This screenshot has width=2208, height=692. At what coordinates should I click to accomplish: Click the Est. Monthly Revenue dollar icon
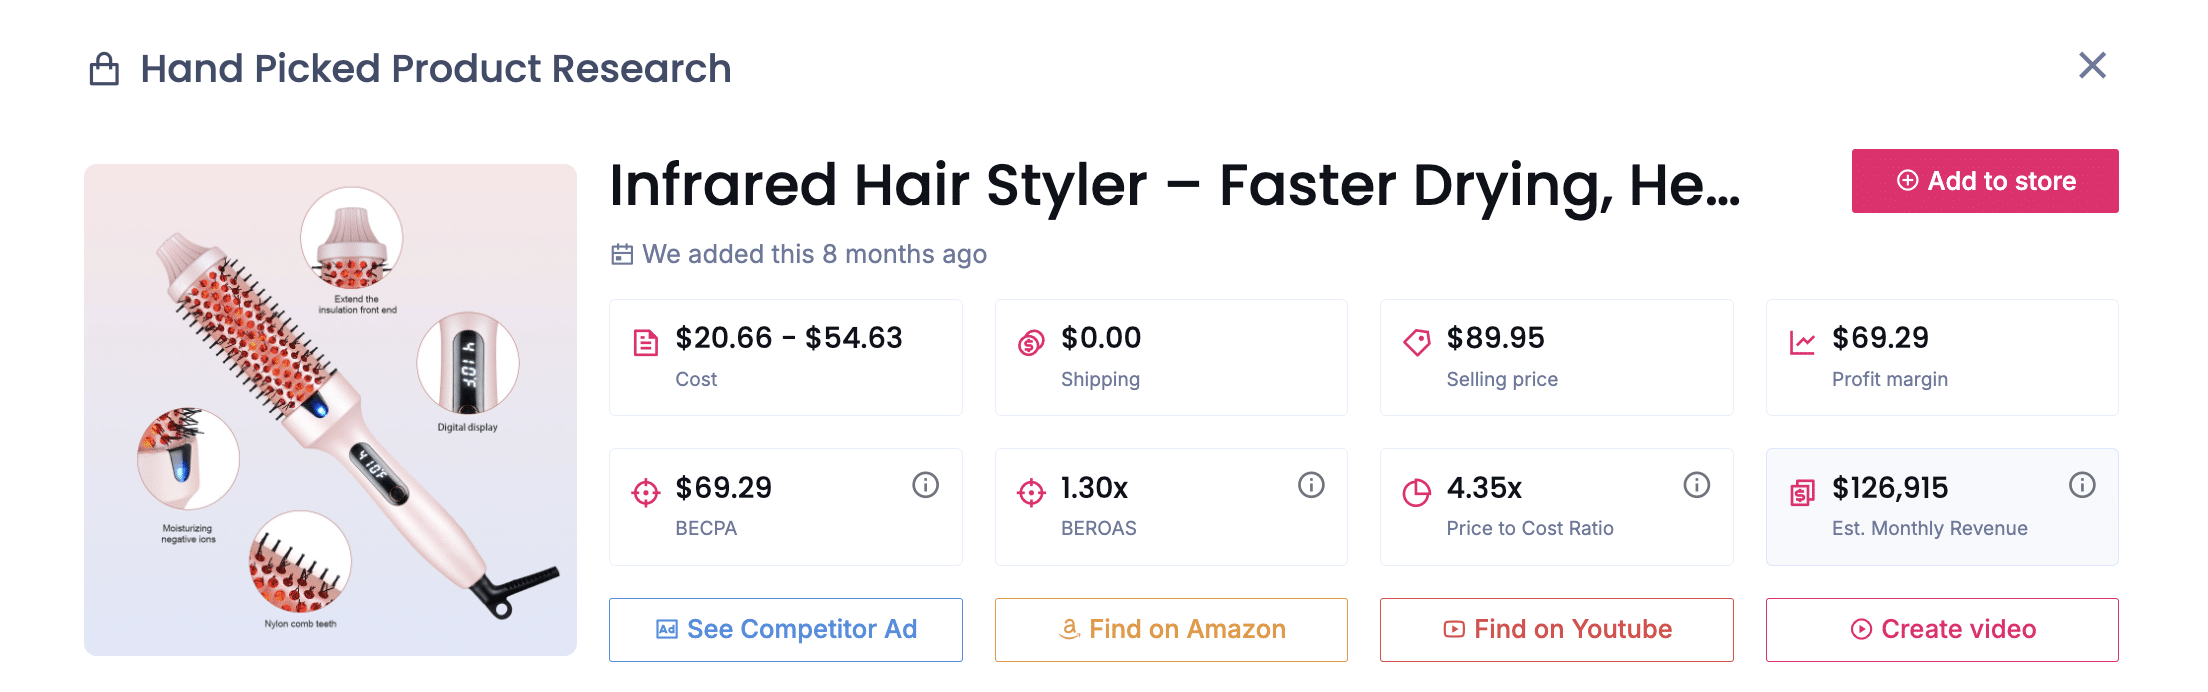(x=1800, y=492)
